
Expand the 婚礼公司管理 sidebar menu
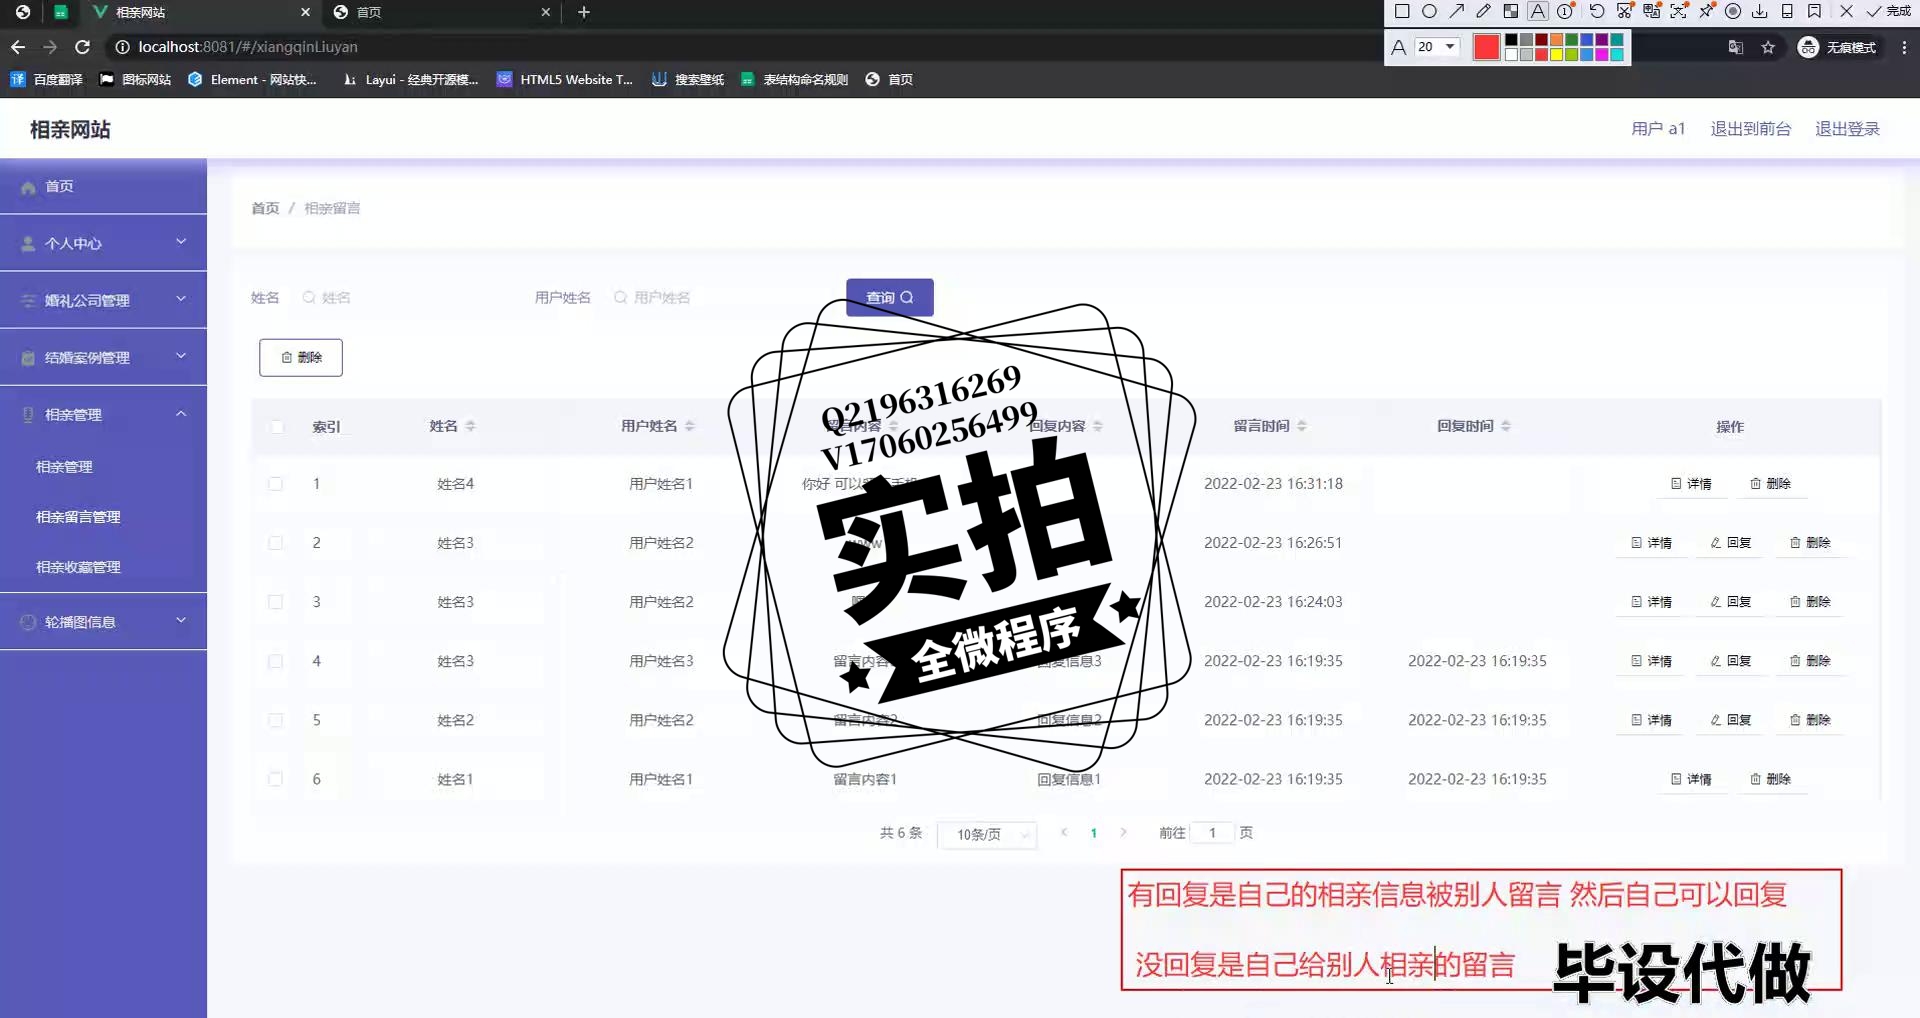pyautogui.click(x=103, y=300)
